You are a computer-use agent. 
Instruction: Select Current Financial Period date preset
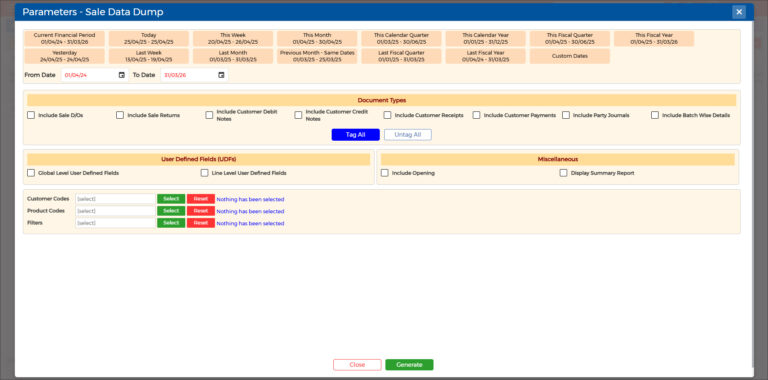[64, 39]
